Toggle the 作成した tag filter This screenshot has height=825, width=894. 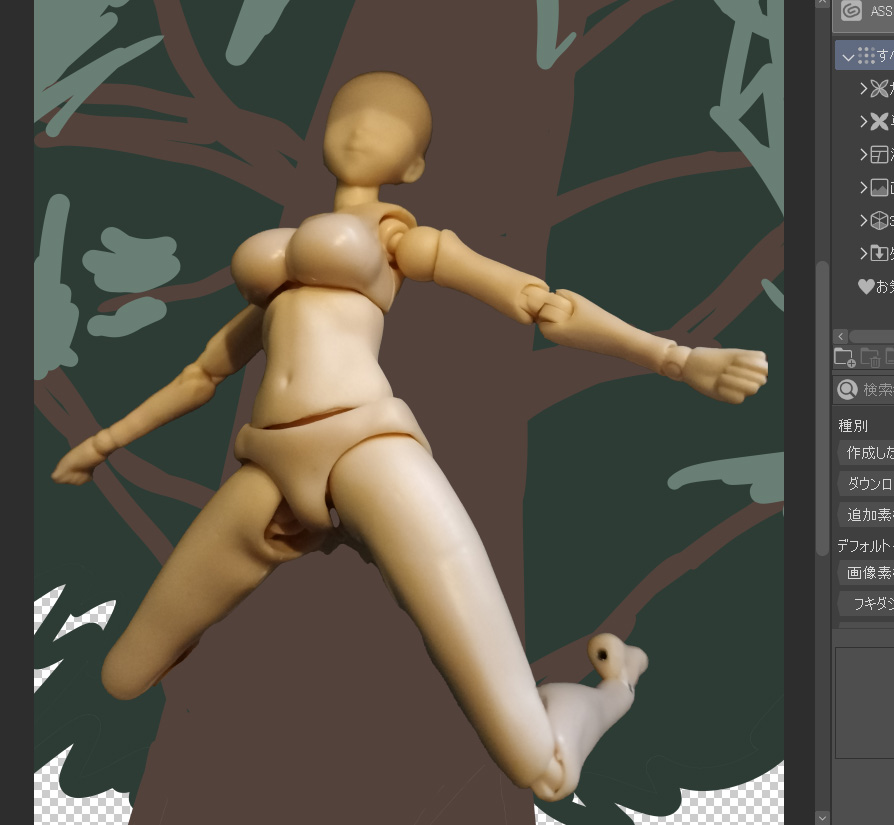pos(868,452)
